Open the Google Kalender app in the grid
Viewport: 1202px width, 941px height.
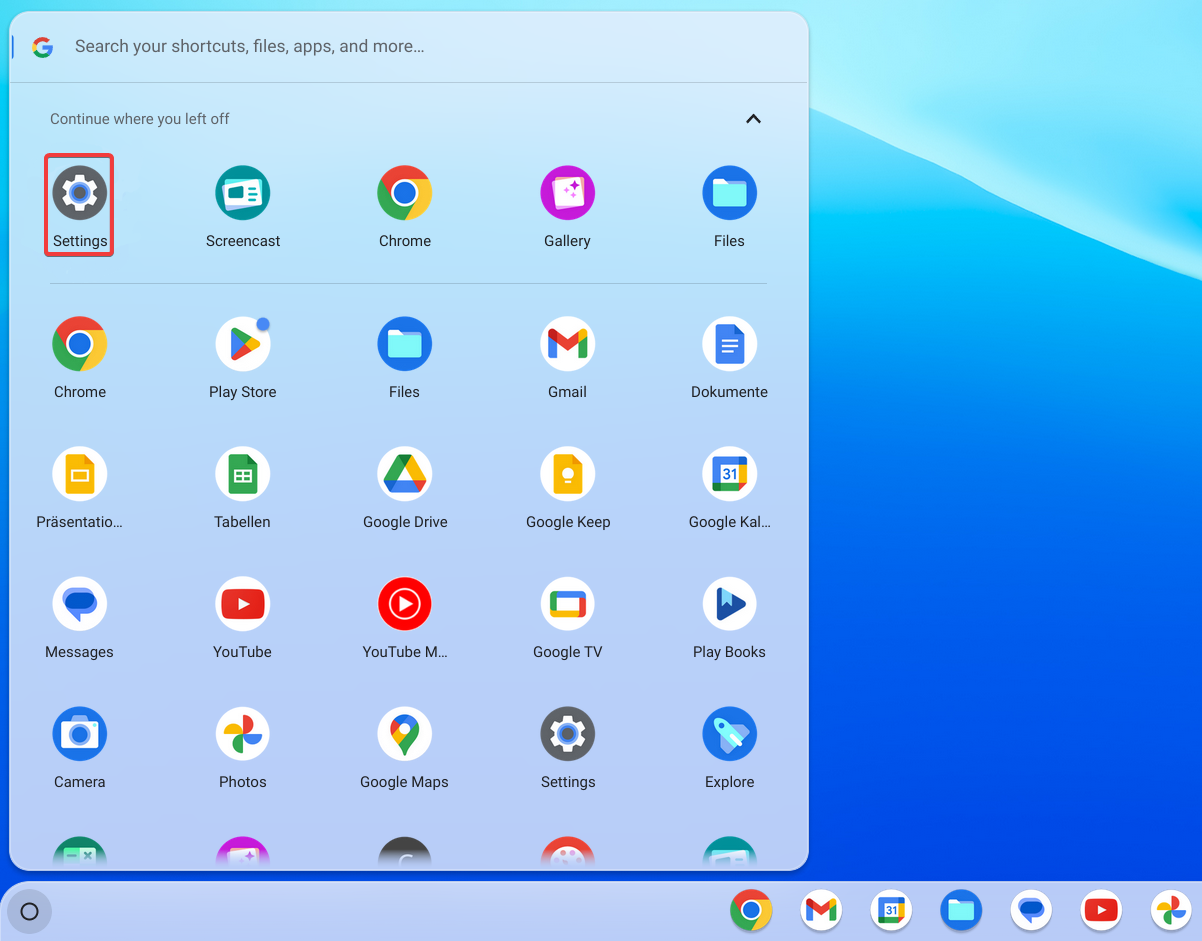[x=729, y=488]
